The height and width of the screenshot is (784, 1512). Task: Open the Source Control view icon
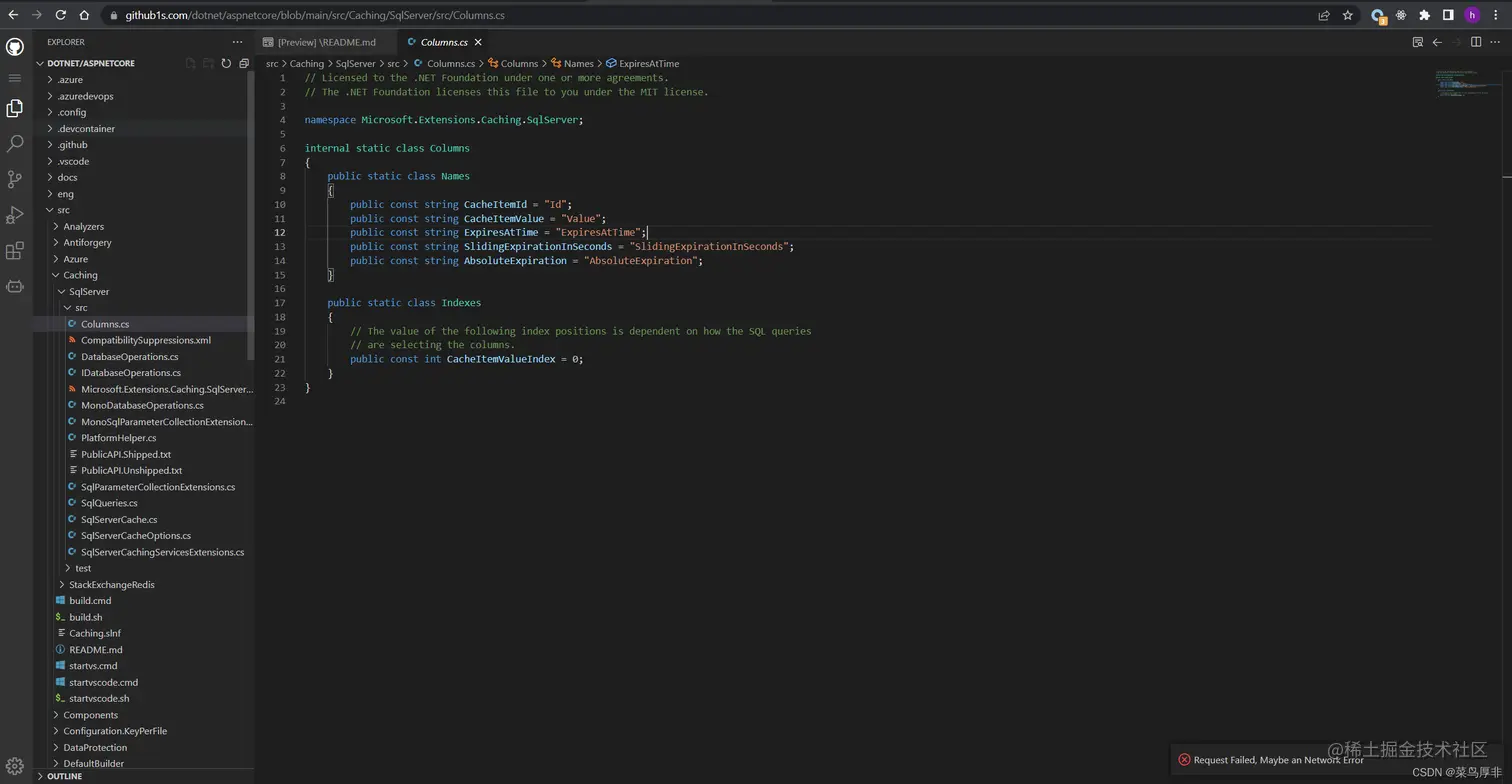point(14,180)
